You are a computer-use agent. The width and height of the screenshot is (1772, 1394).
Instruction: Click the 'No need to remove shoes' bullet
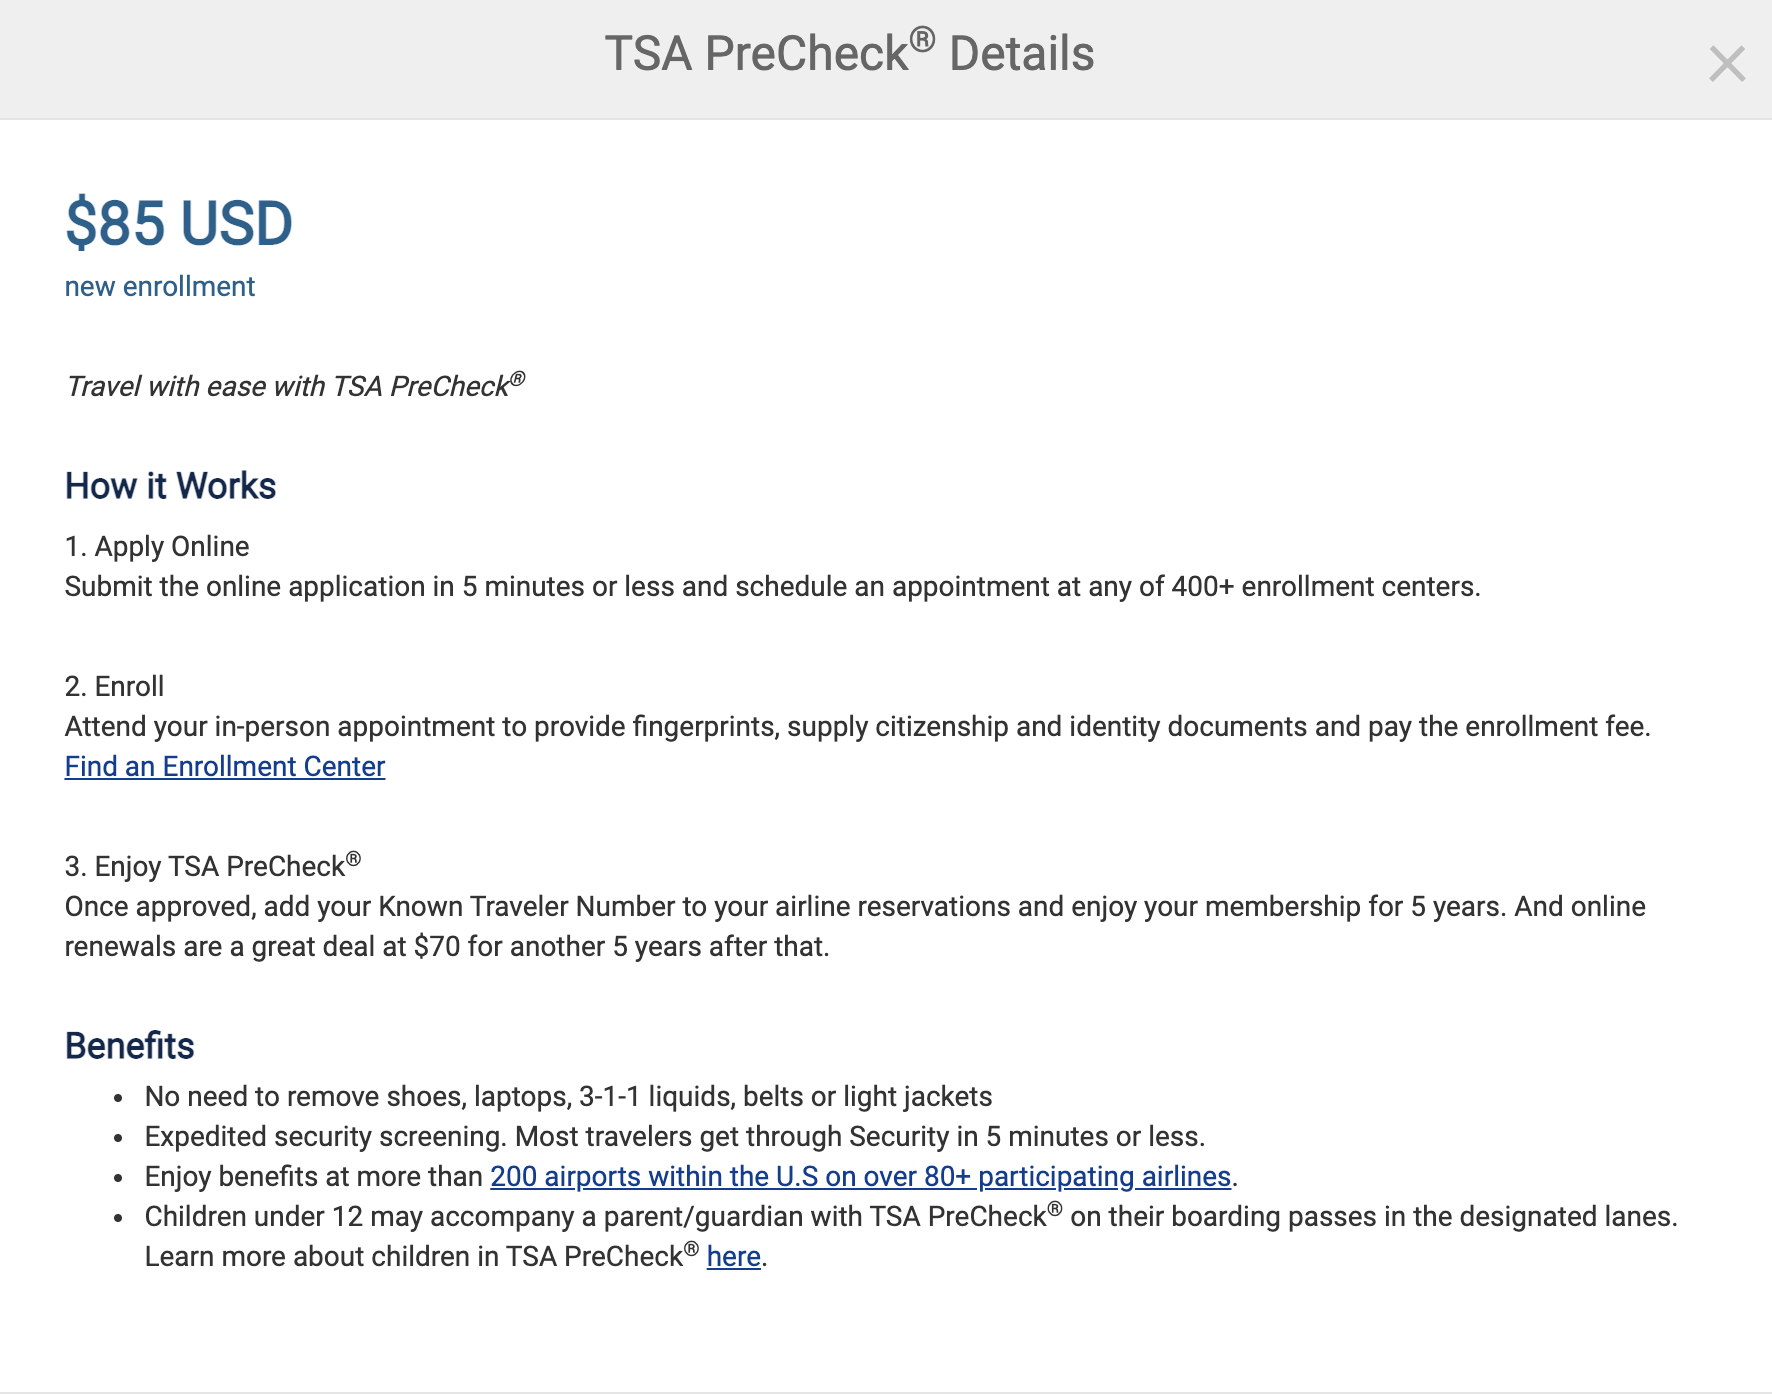[568, 1096]
